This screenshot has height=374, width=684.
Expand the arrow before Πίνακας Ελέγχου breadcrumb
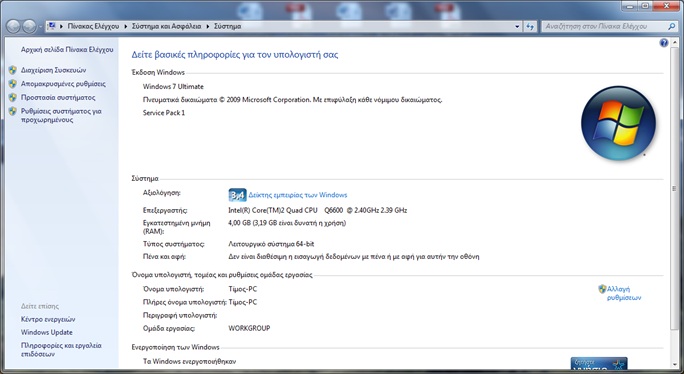[x=62, y=26]
